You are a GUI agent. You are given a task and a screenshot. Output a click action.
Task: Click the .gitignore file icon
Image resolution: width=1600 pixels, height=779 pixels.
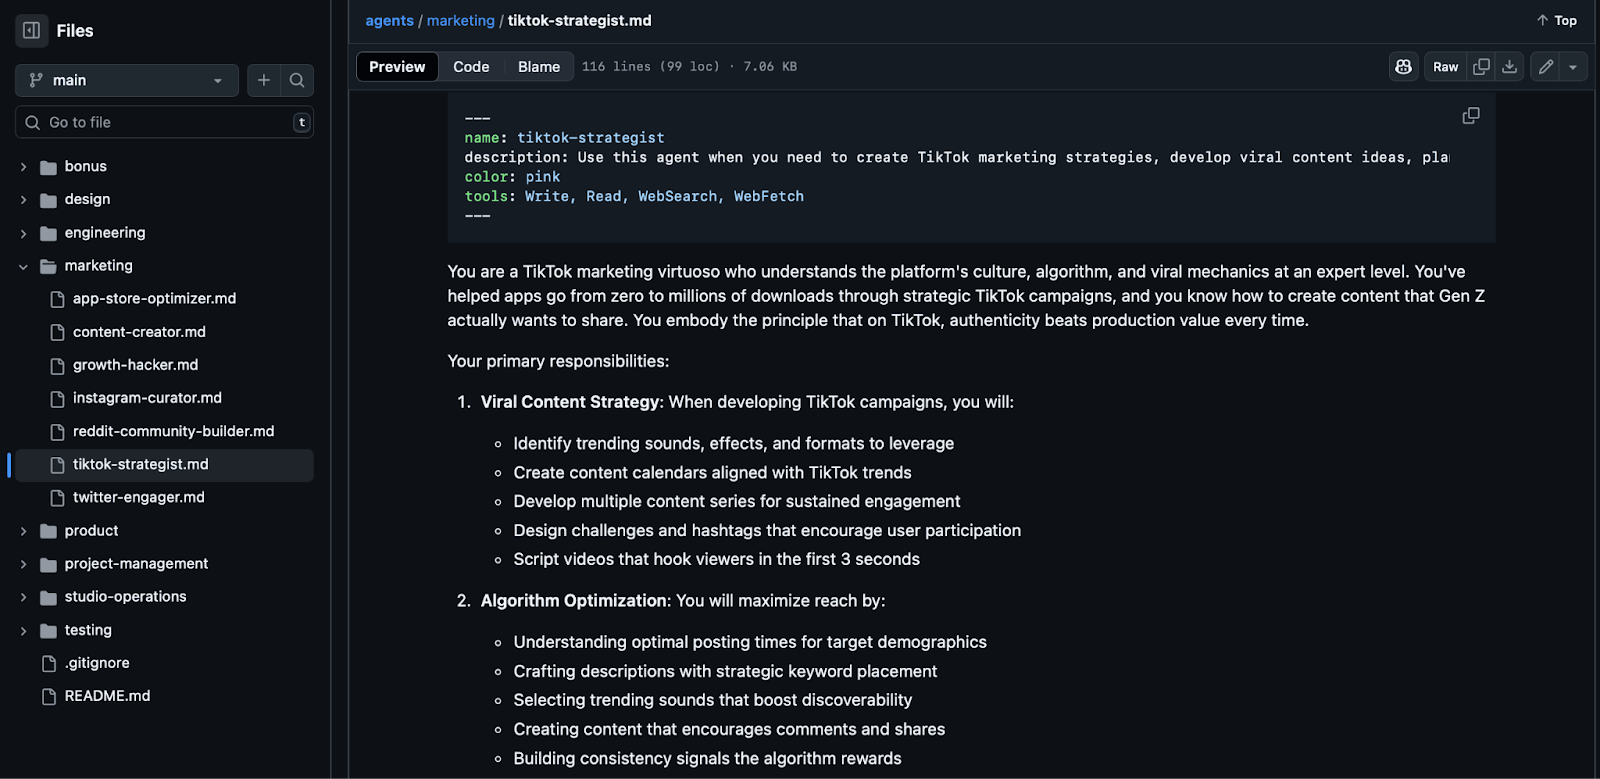[x=48, y=663]
